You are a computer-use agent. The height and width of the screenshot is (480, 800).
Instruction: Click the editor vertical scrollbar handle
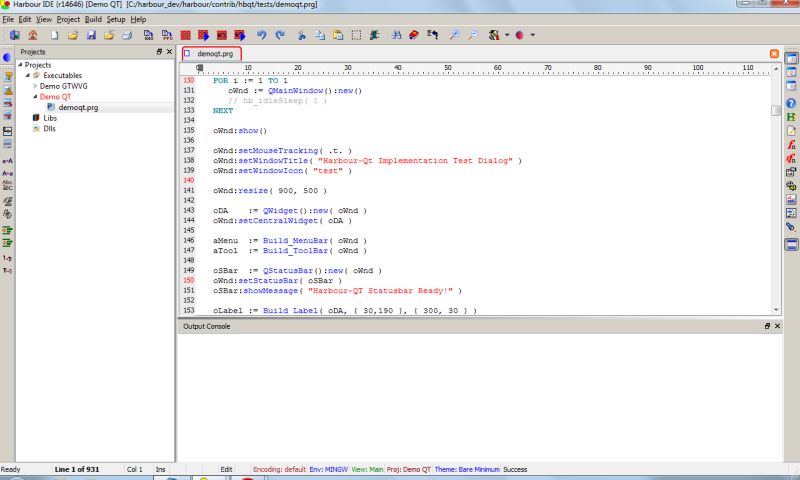tap(776, 110)
